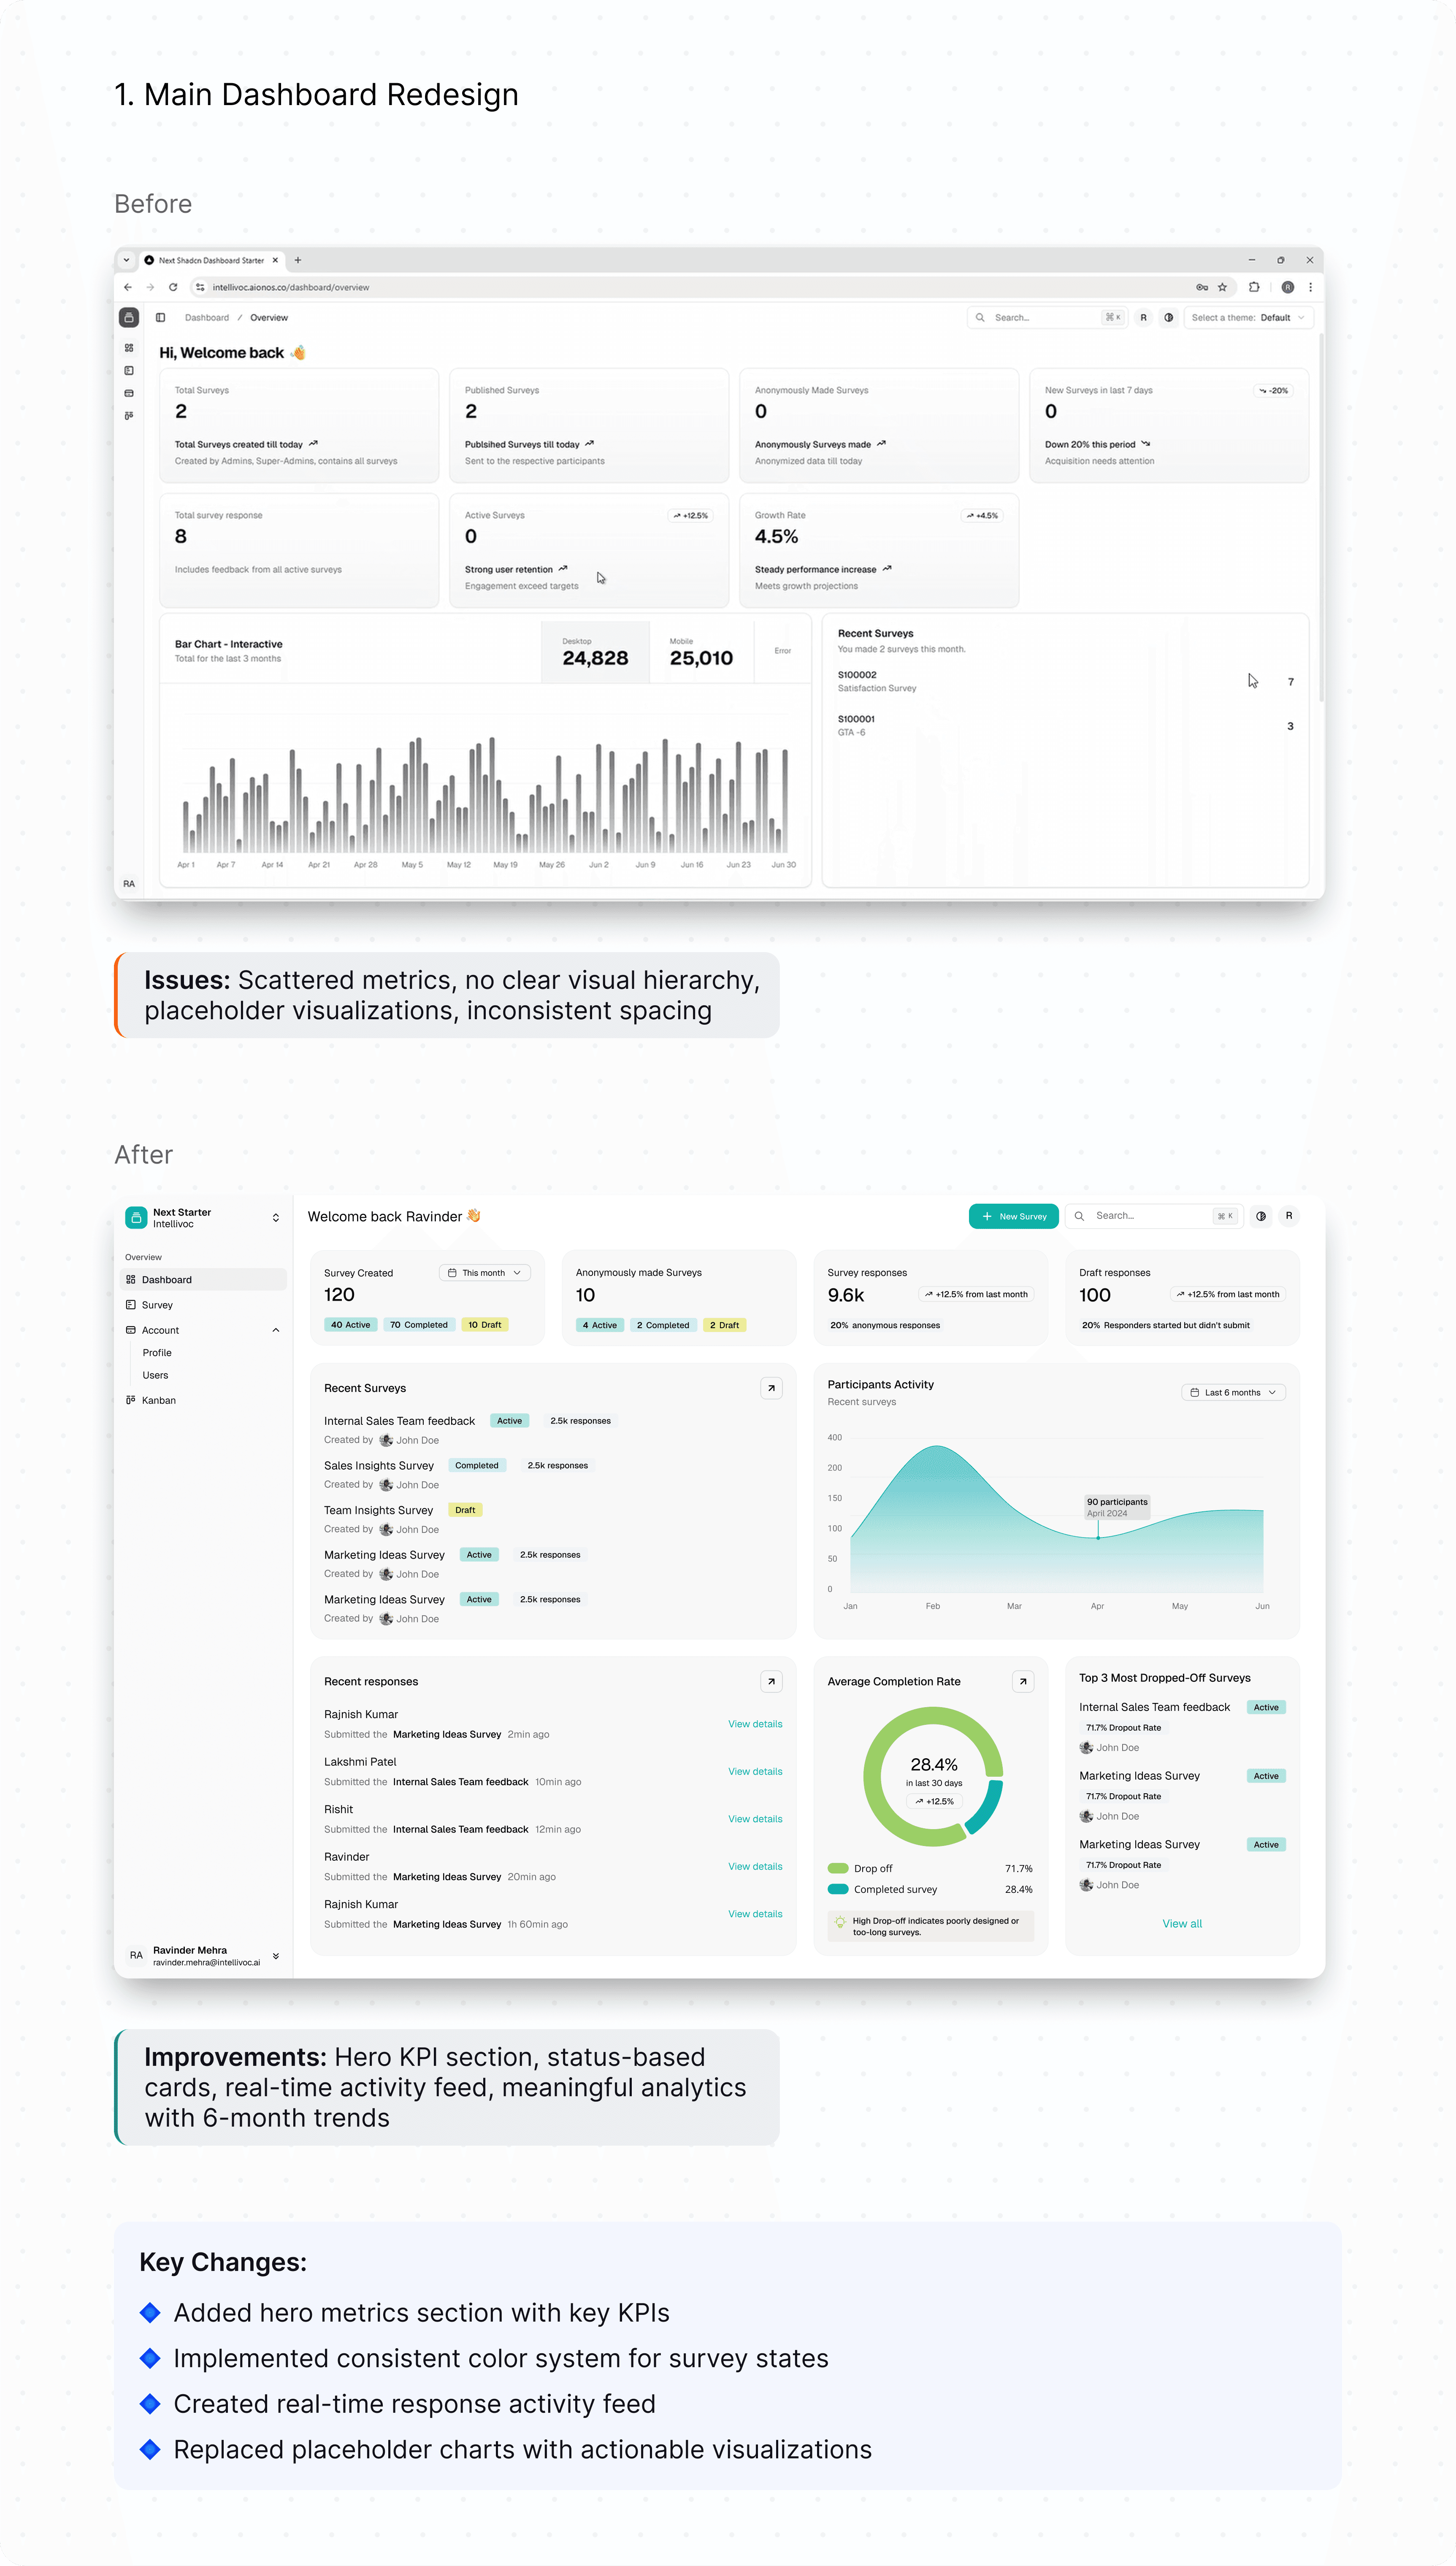Bookmark page with the star icon
1456x2566 pixels.
point(1222,287)
